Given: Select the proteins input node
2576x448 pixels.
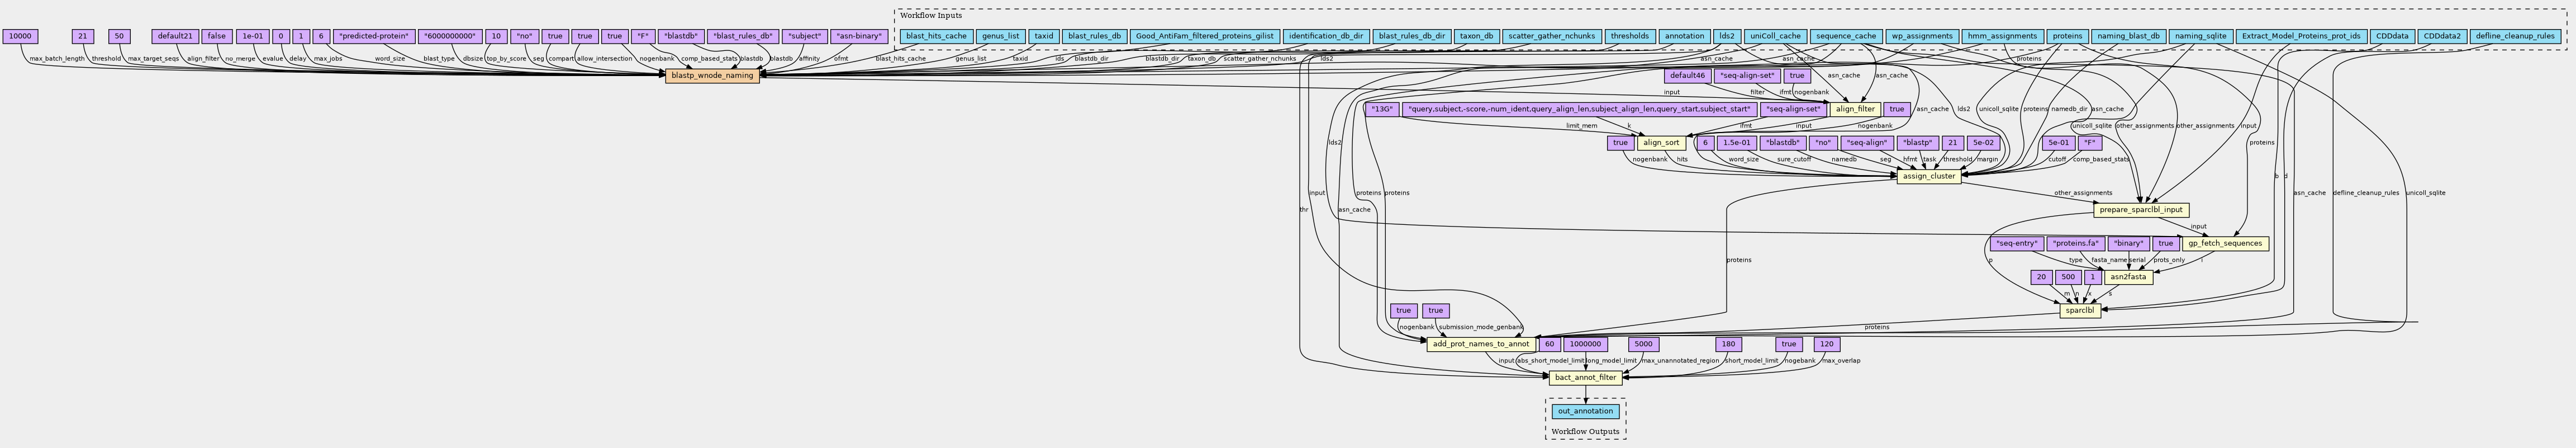Looking at the screenshot, I should tap(2066, 36).
